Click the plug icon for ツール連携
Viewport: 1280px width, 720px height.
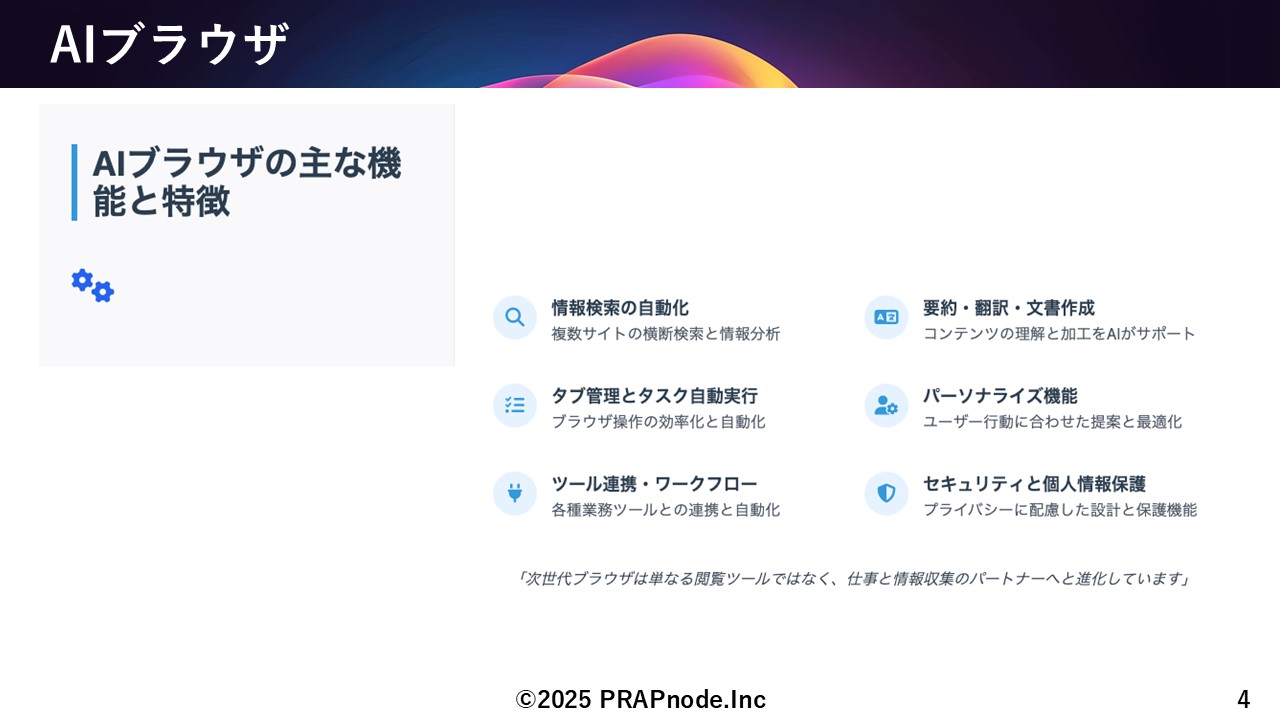(515, 493)
